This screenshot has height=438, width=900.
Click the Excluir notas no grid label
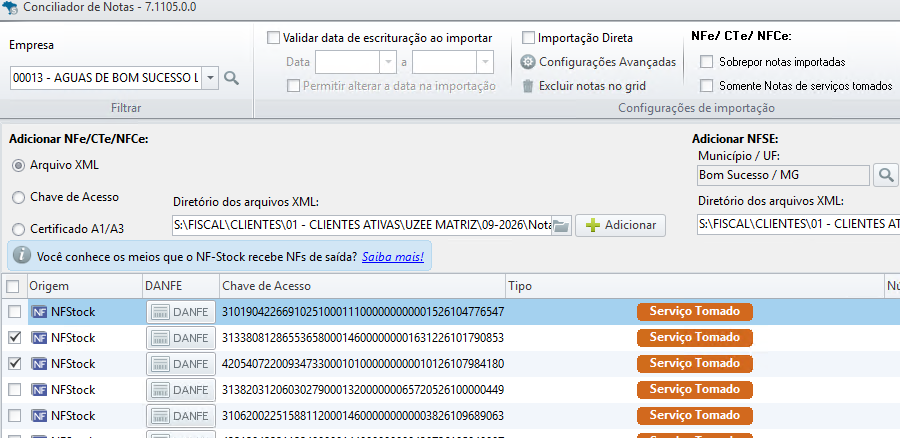[592, 86]
